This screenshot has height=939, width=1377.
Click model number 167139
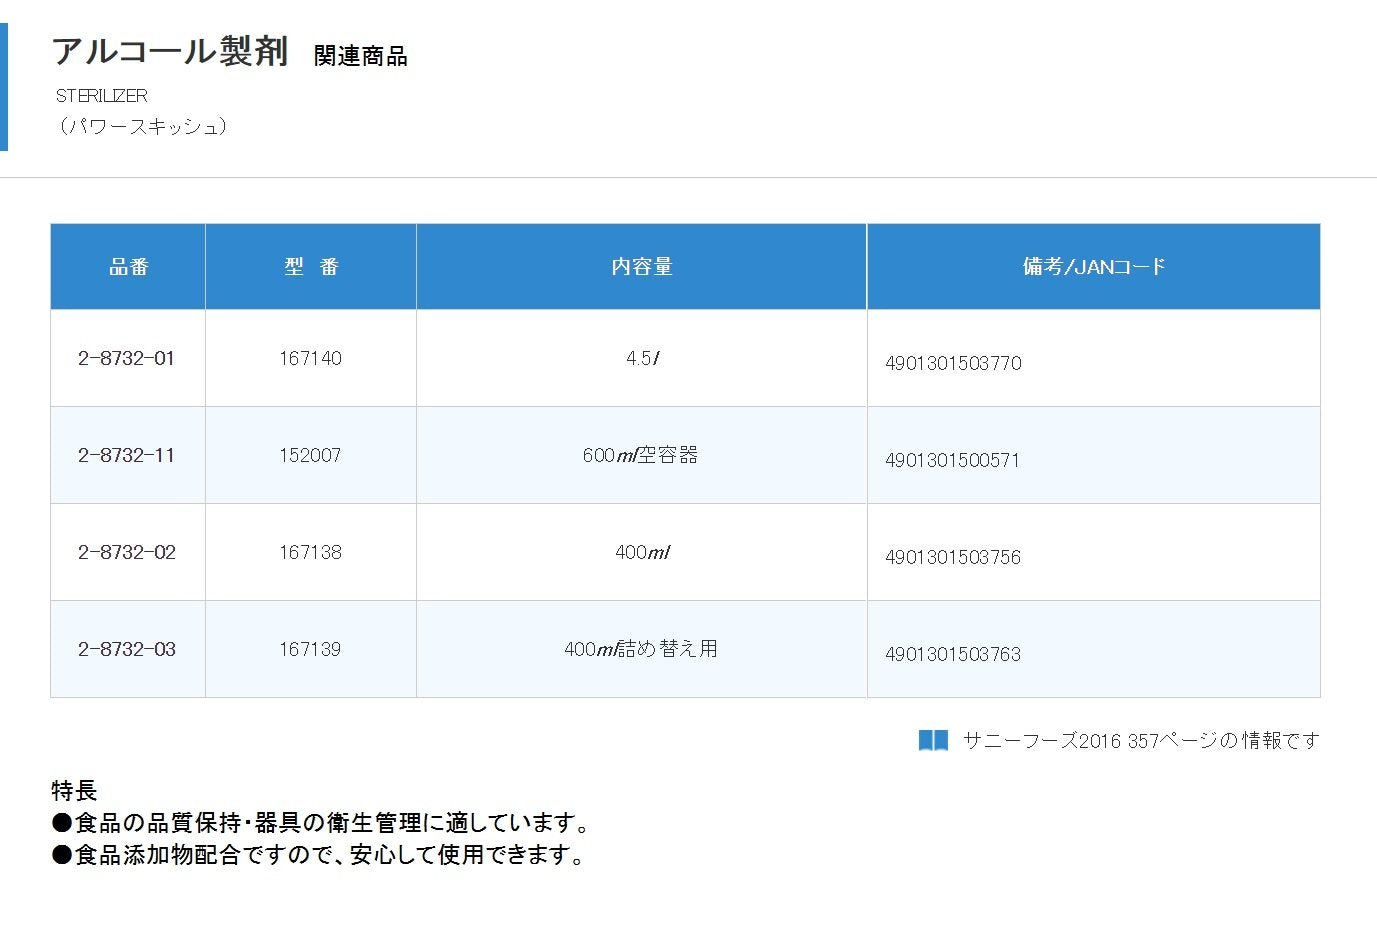coord(310,649)
